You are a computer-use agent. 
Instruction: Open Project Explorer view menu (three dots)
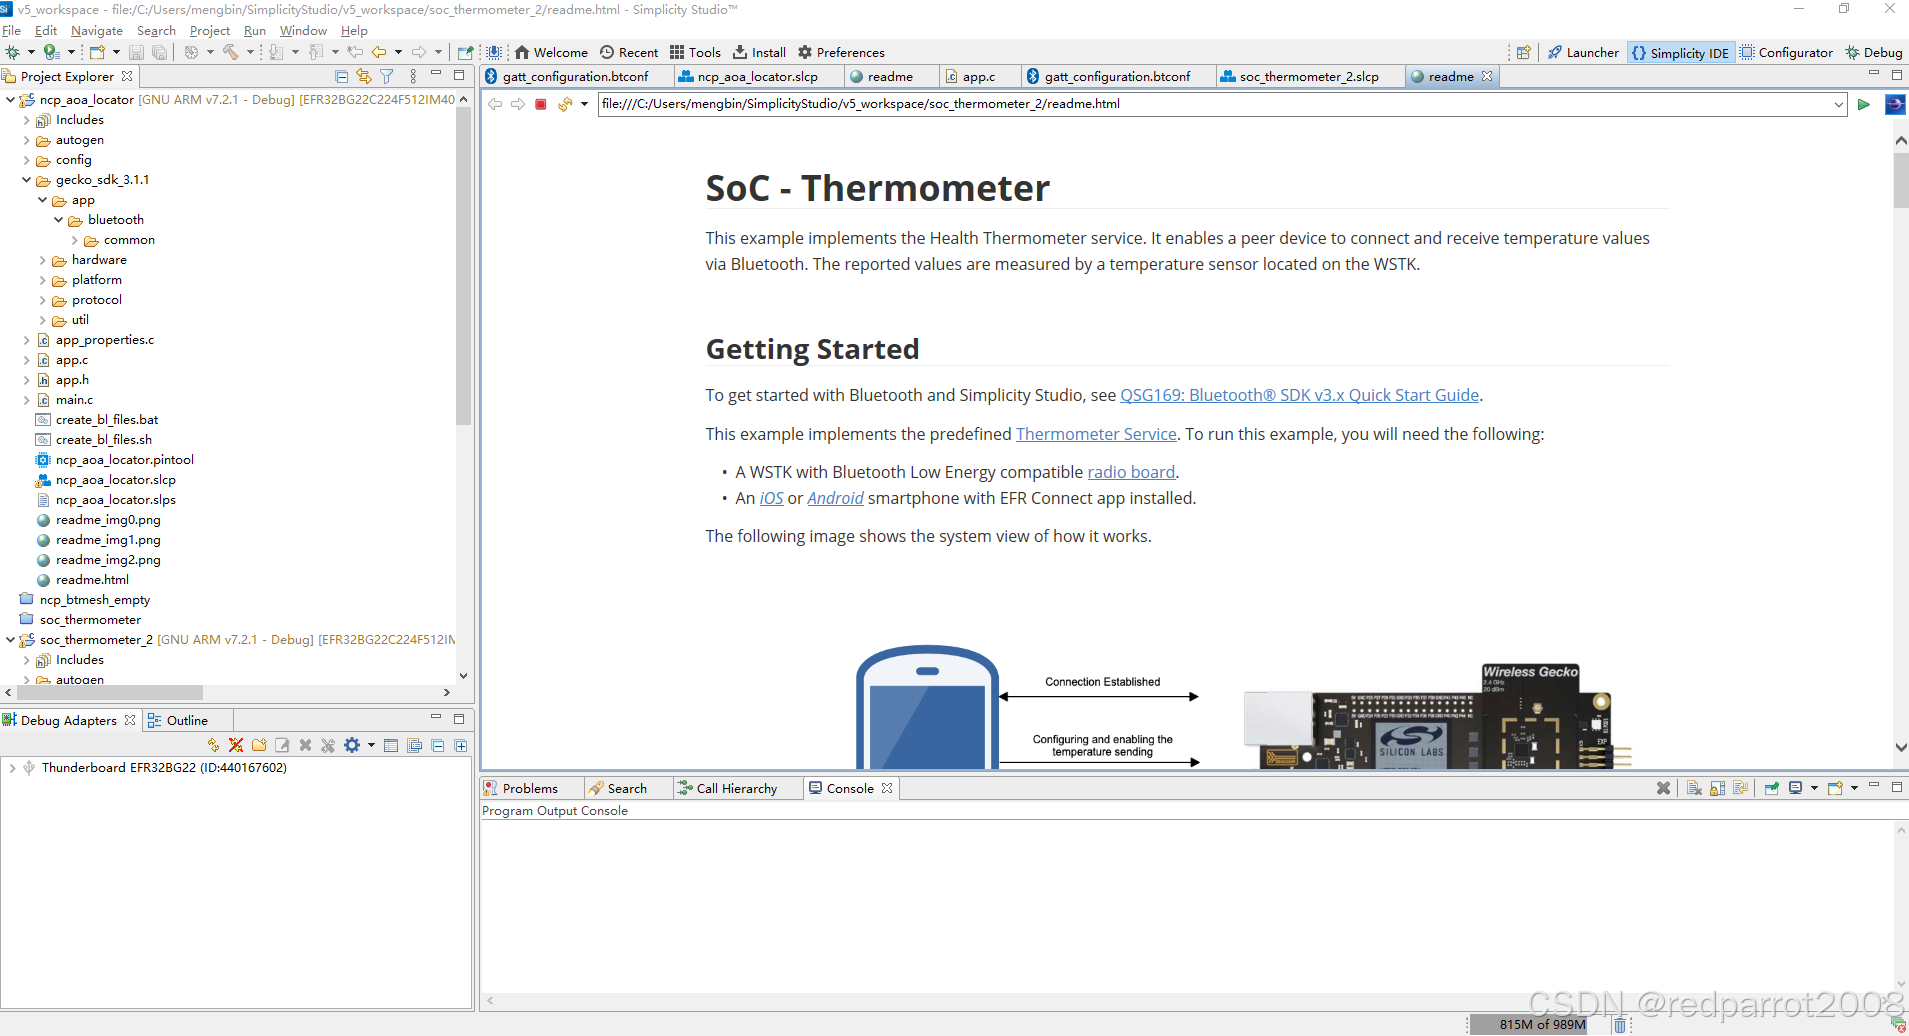pyautogui.click(x=413, y=76)
